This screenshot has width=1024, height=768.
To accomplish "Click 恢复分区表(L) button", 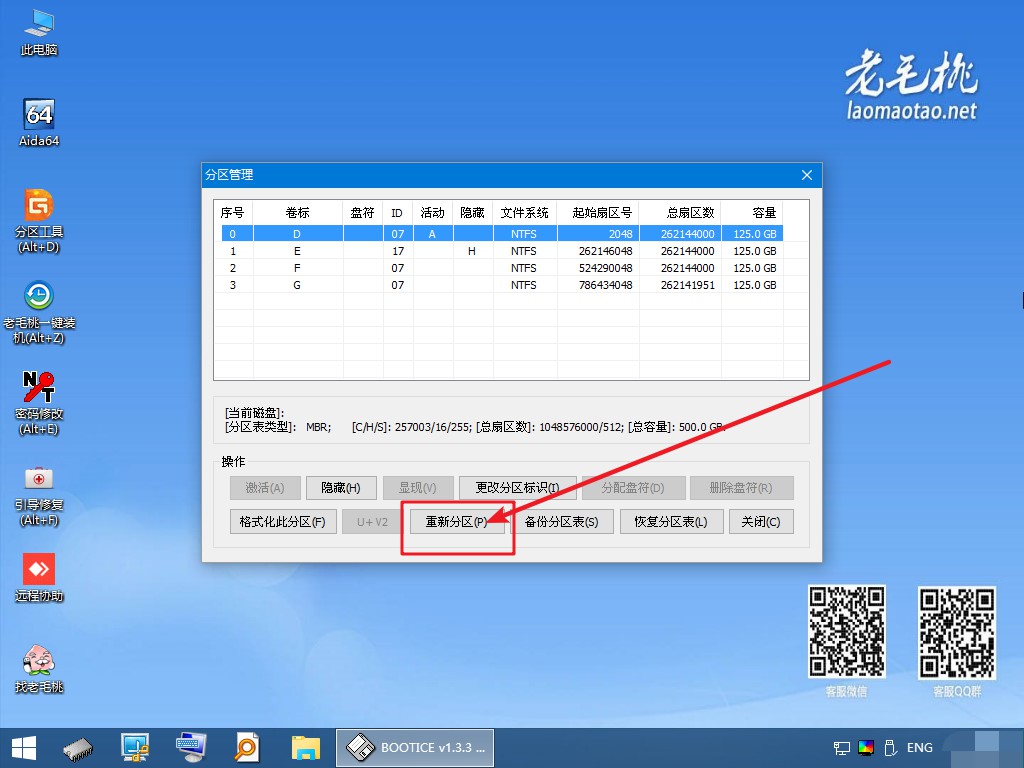I will click(x=671, y=522).
